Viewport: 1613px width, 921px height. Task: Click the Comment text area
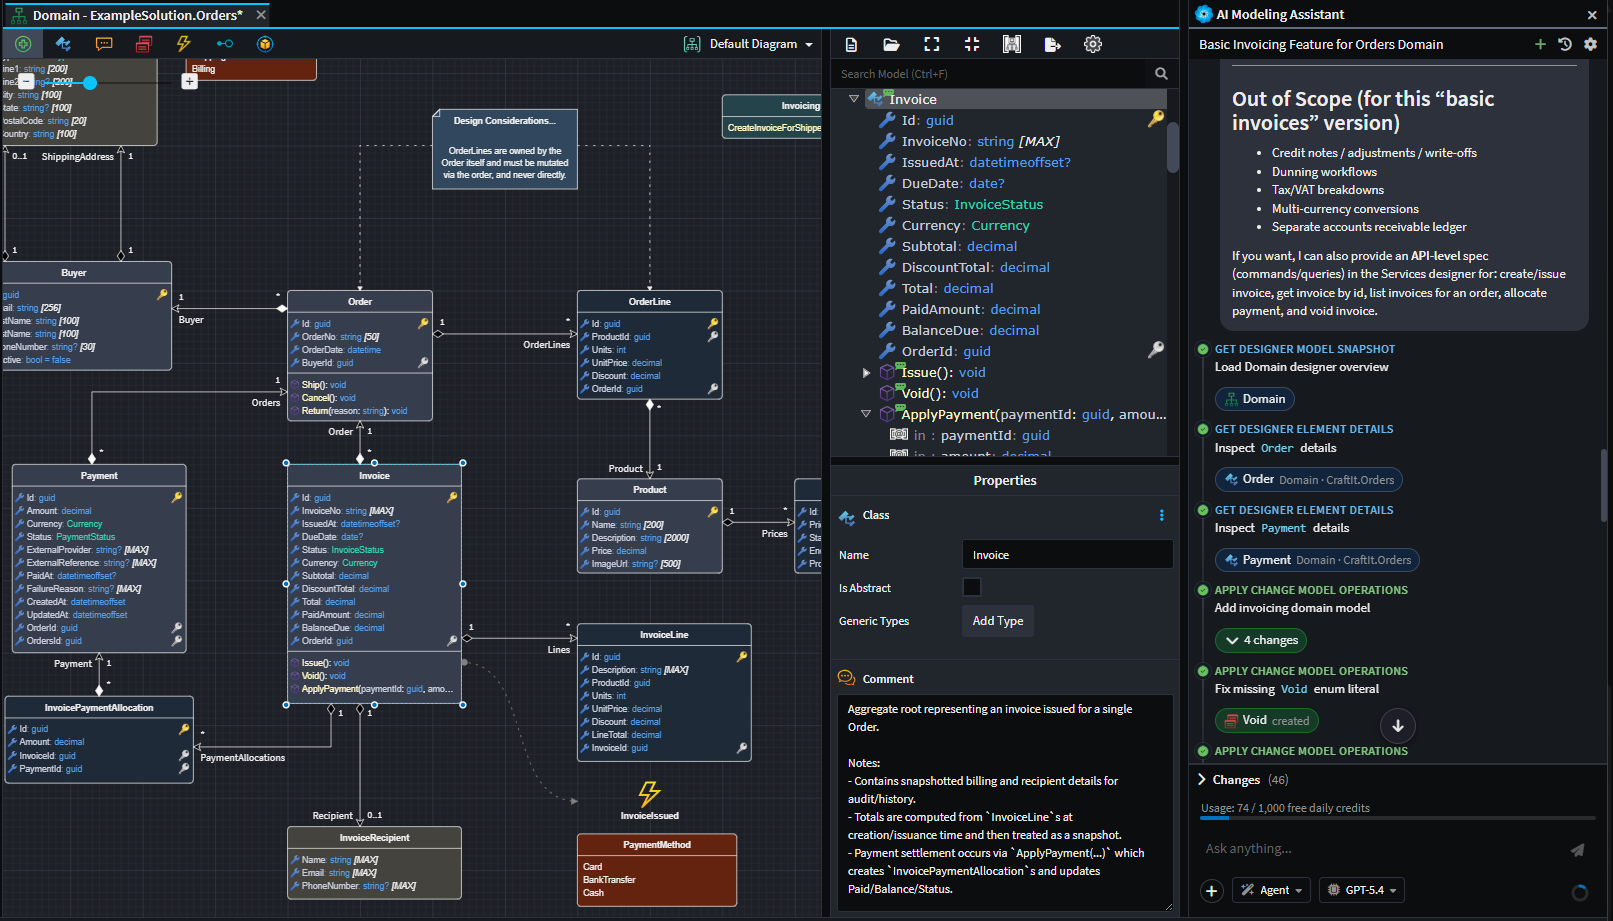click(1005, 803)
